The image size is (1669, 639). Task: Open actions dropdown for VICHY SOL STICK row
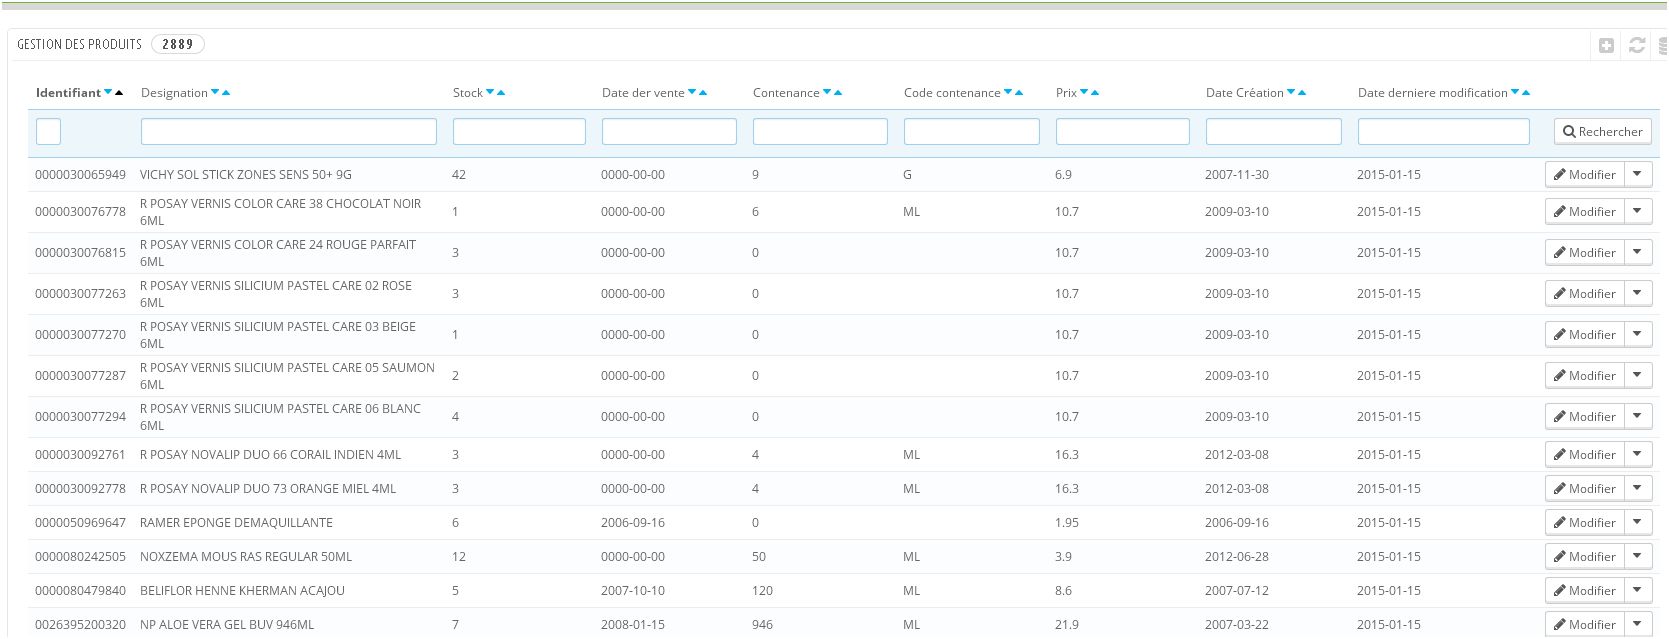pyautogui.click(x=1638, y=174)
